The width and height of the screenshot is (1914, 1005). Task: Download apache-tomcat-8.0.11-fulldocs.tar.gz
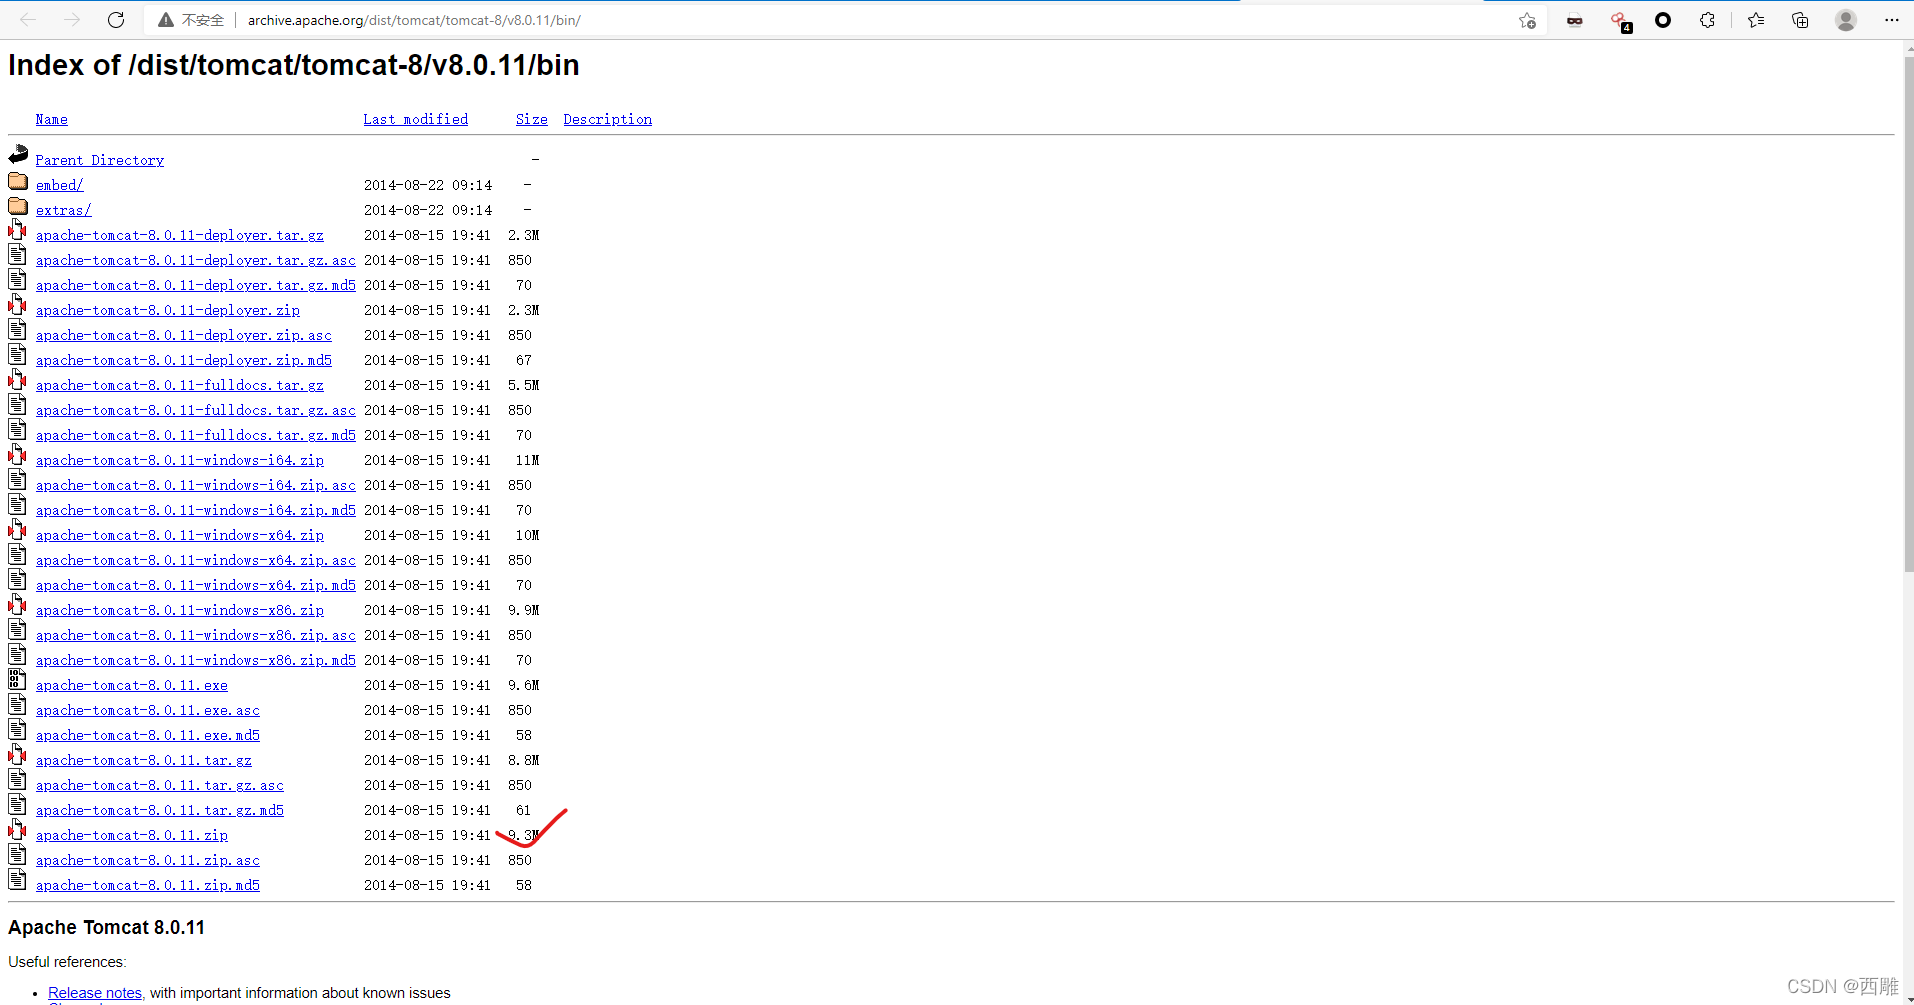coord(180,385)
